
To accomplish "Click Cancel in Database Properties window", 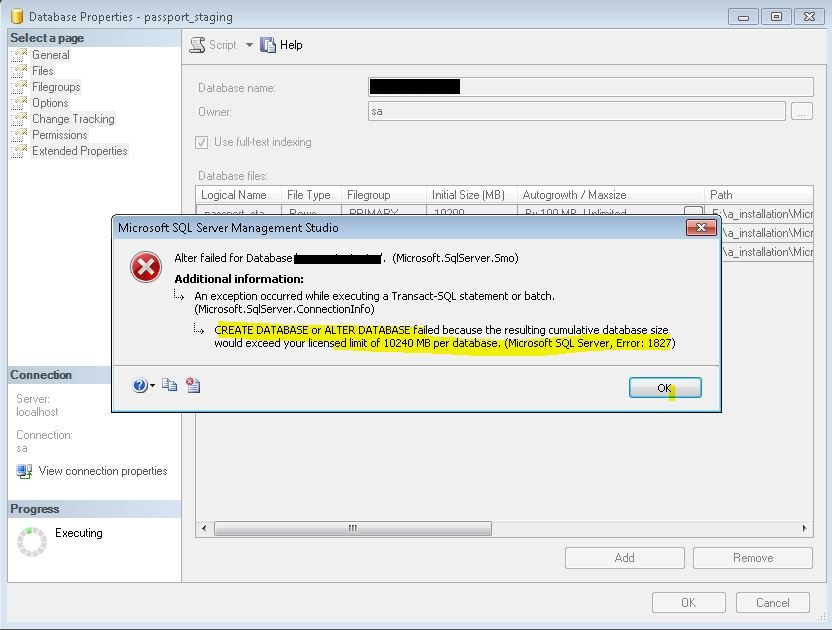I will [773, 602].
